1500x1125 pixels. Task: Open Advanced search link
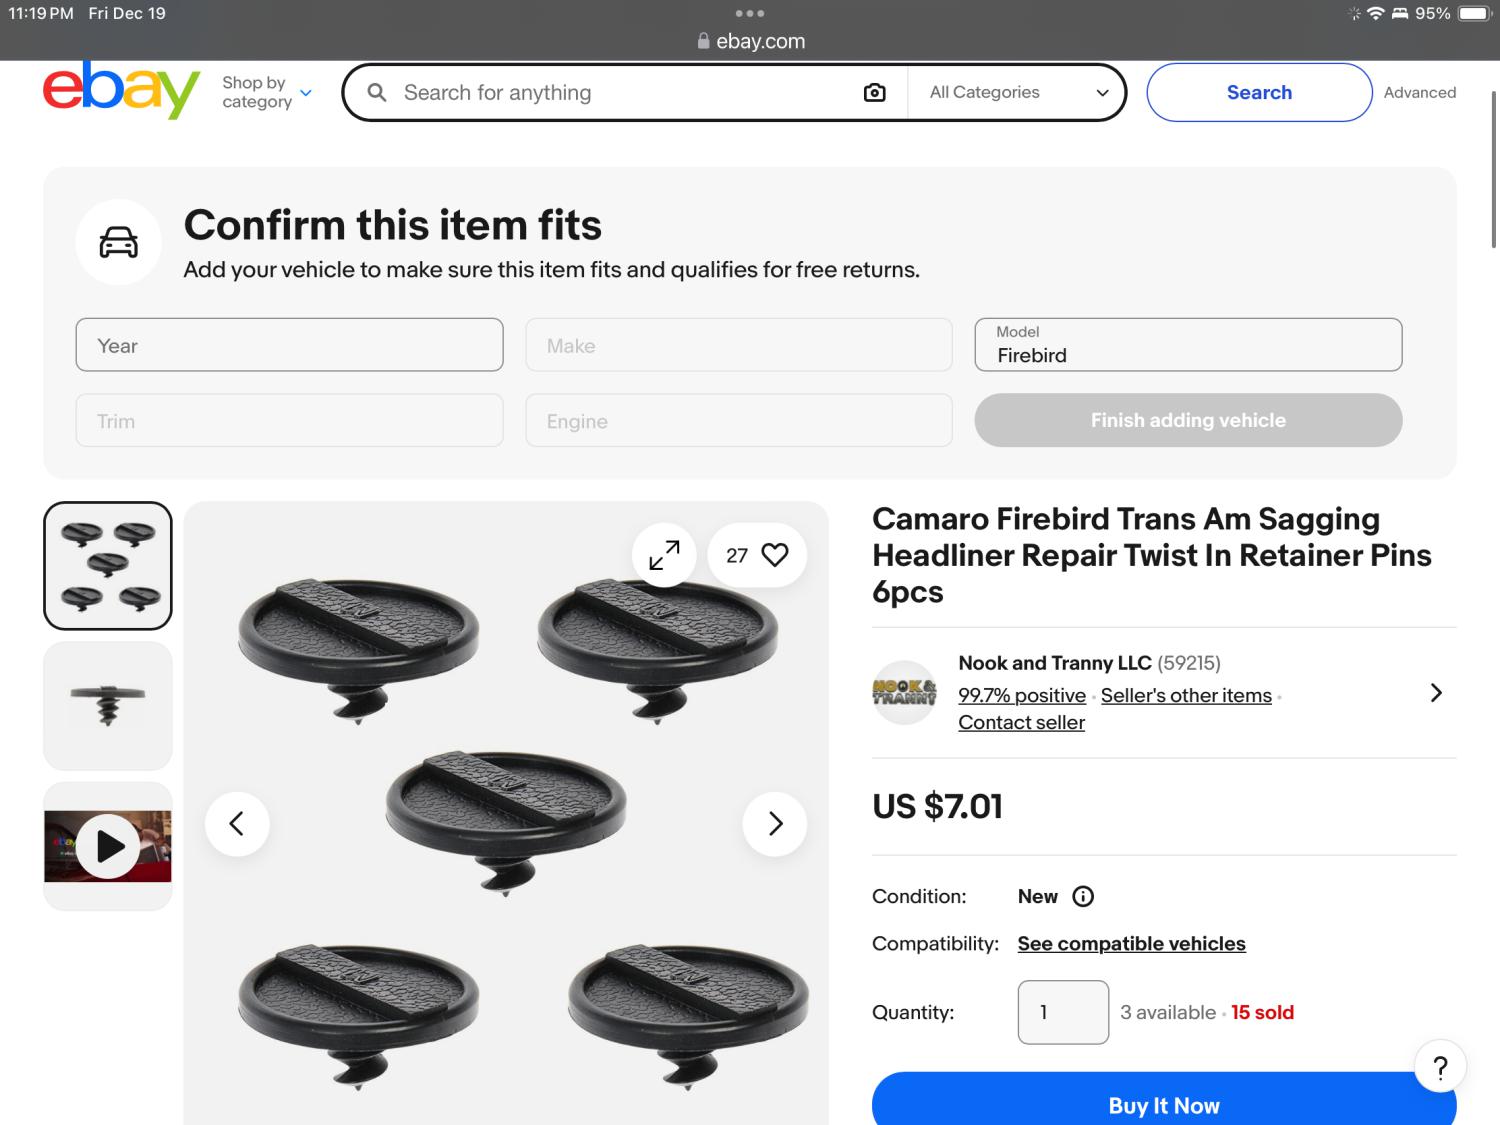(x=1419, y=93)
